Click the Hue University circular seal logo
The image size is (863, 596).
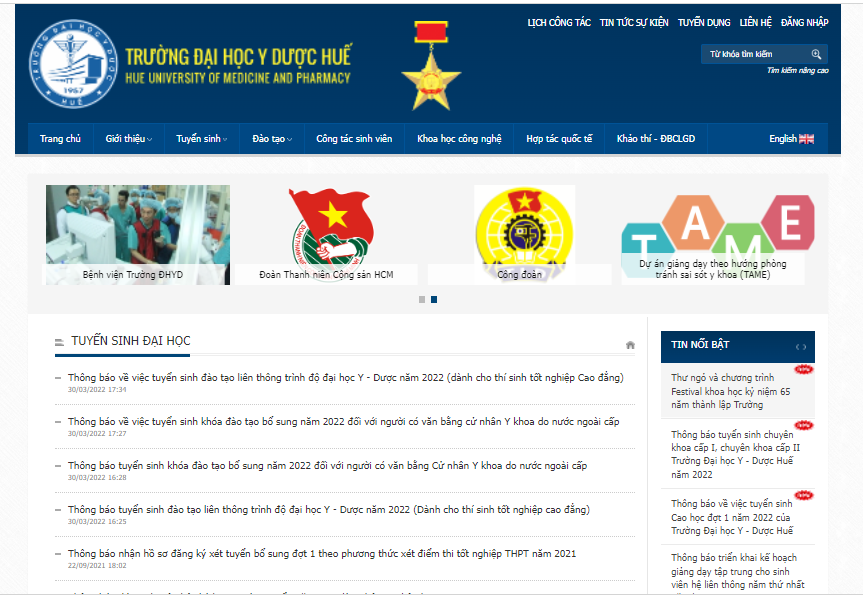pyautogui.click(x=70, y=62)
